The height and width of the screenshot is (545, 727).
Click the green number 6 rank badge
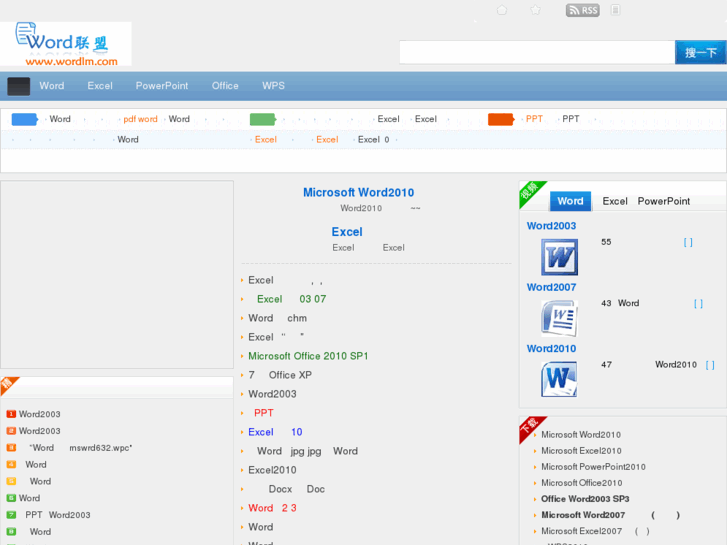[11, 498]
